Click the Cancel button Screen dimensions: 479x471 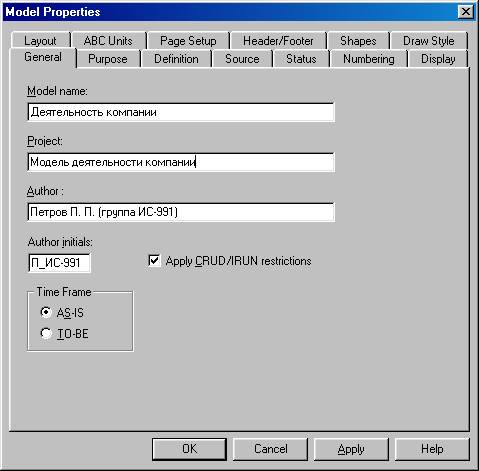click(270, 449)
